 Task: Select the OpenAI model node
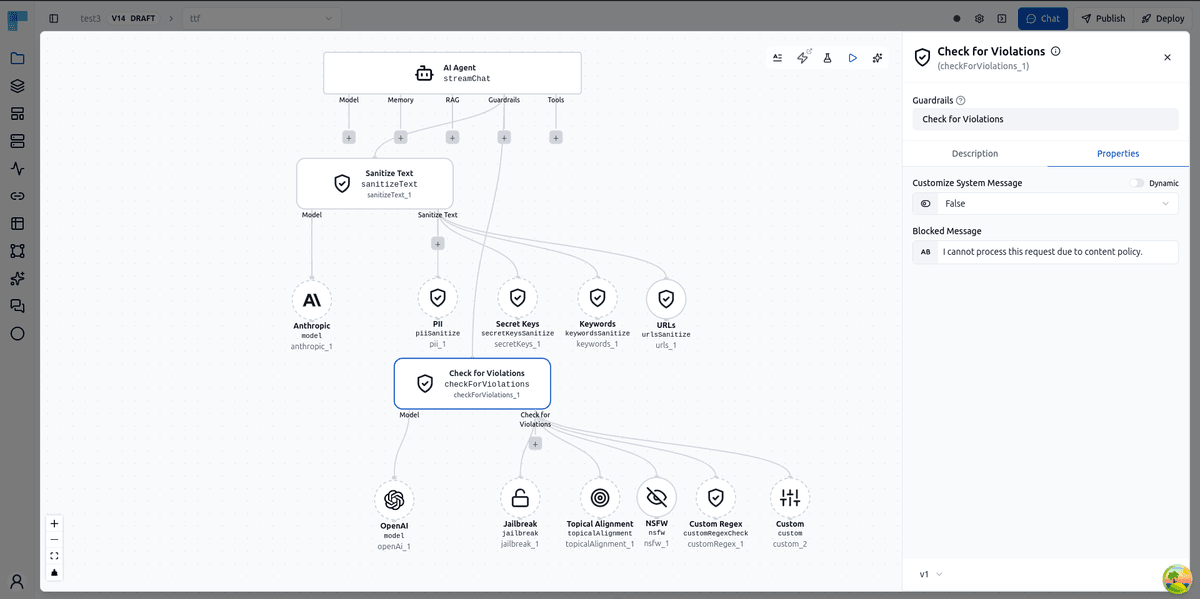pyautogui.click(x=394, y=500)
